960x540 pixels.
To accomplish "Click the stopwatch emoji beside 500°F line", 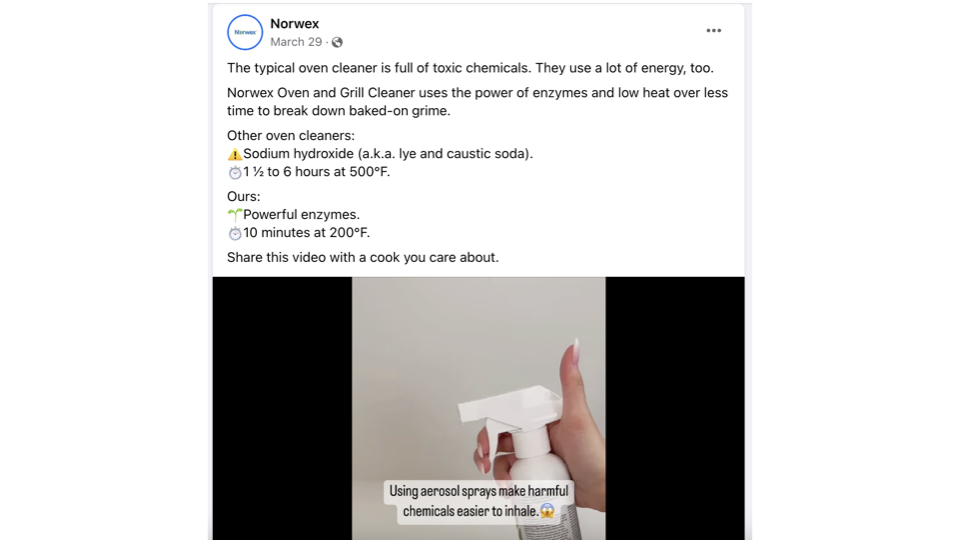I will click(234, 173).
